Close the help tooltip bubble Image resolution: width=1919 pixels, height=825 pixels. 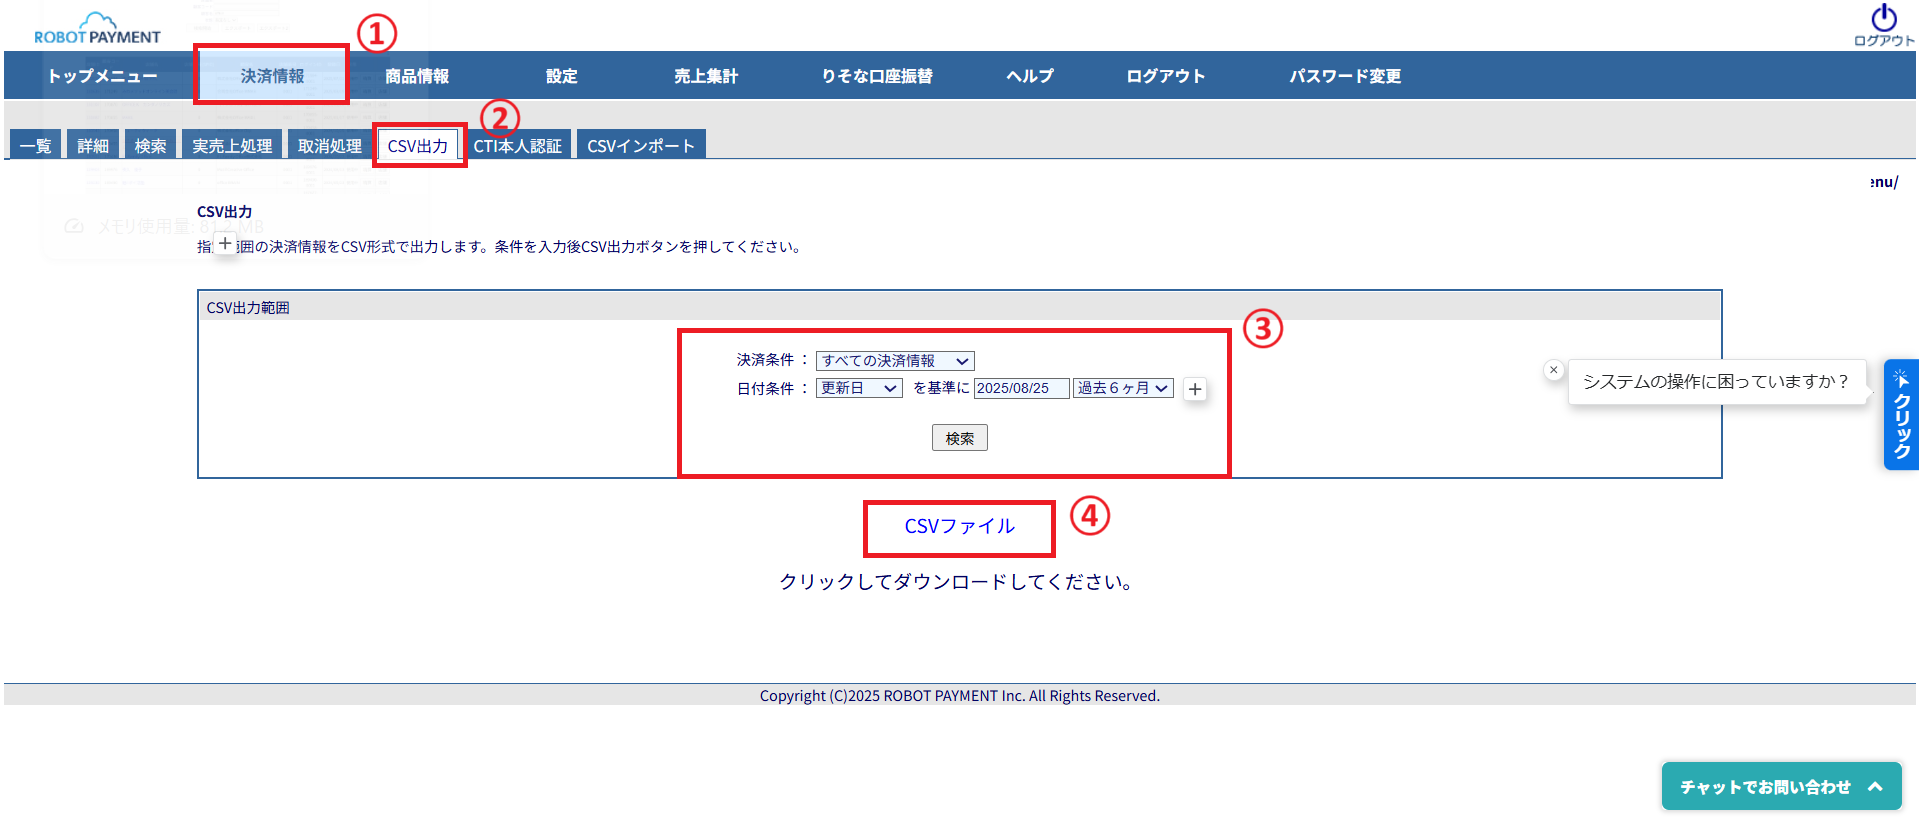[1553, 370]
